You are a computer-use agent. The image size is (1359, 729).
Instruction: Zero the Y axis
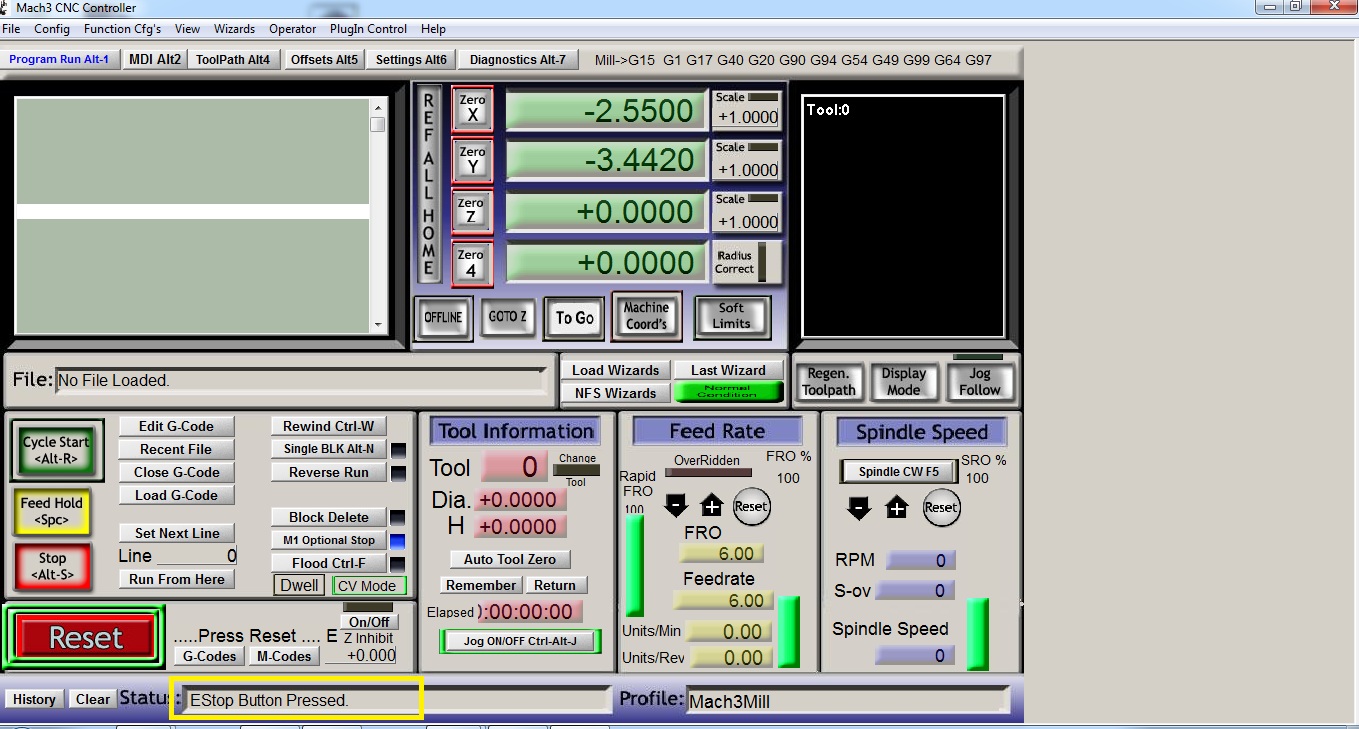point(471,160)
